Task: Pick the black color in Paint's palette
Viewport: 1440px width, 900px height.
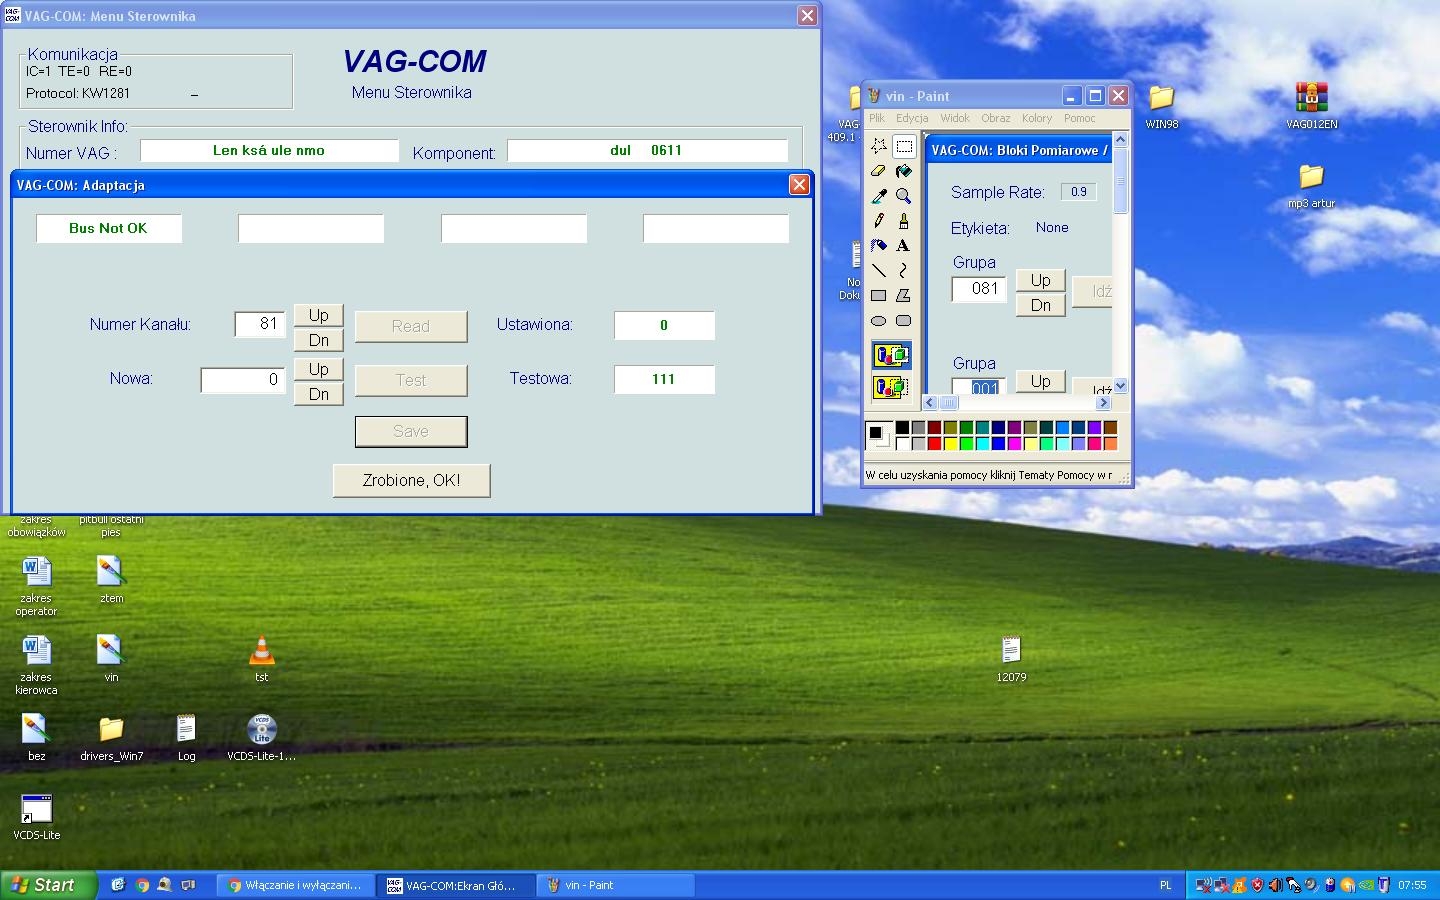Action: [902, 428]
